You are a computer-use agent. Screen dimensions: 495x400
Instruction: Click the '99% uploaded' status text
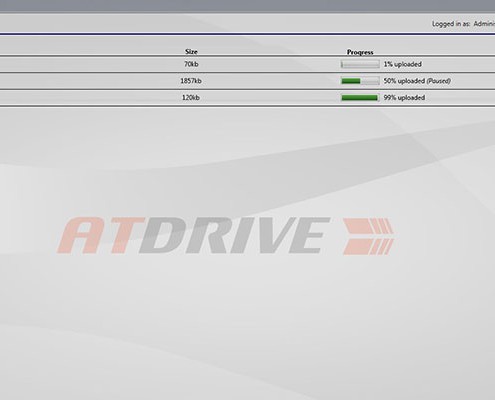404,98
